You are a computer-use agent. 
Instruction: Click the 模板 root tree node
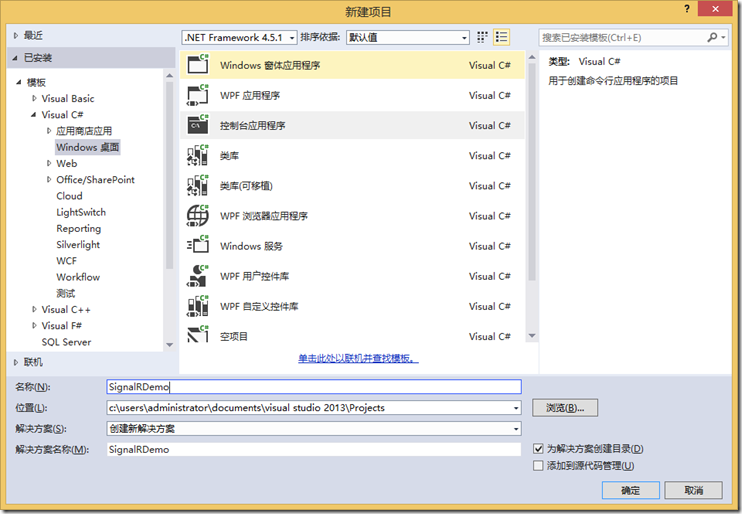tap(36, 82)
